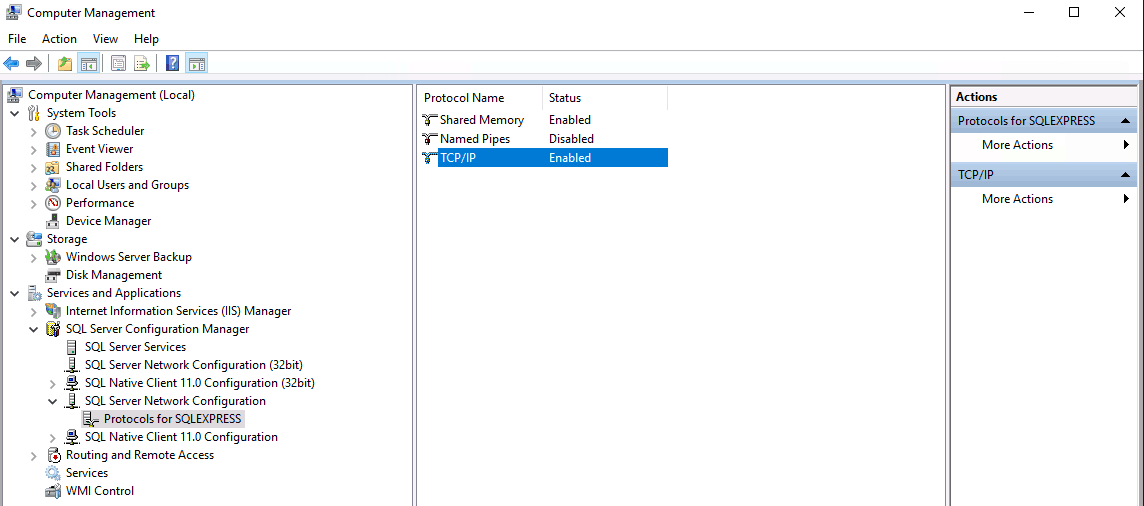Sort by the Protocol Name column header
The image size is (1144, 506).
click(481, 98)
